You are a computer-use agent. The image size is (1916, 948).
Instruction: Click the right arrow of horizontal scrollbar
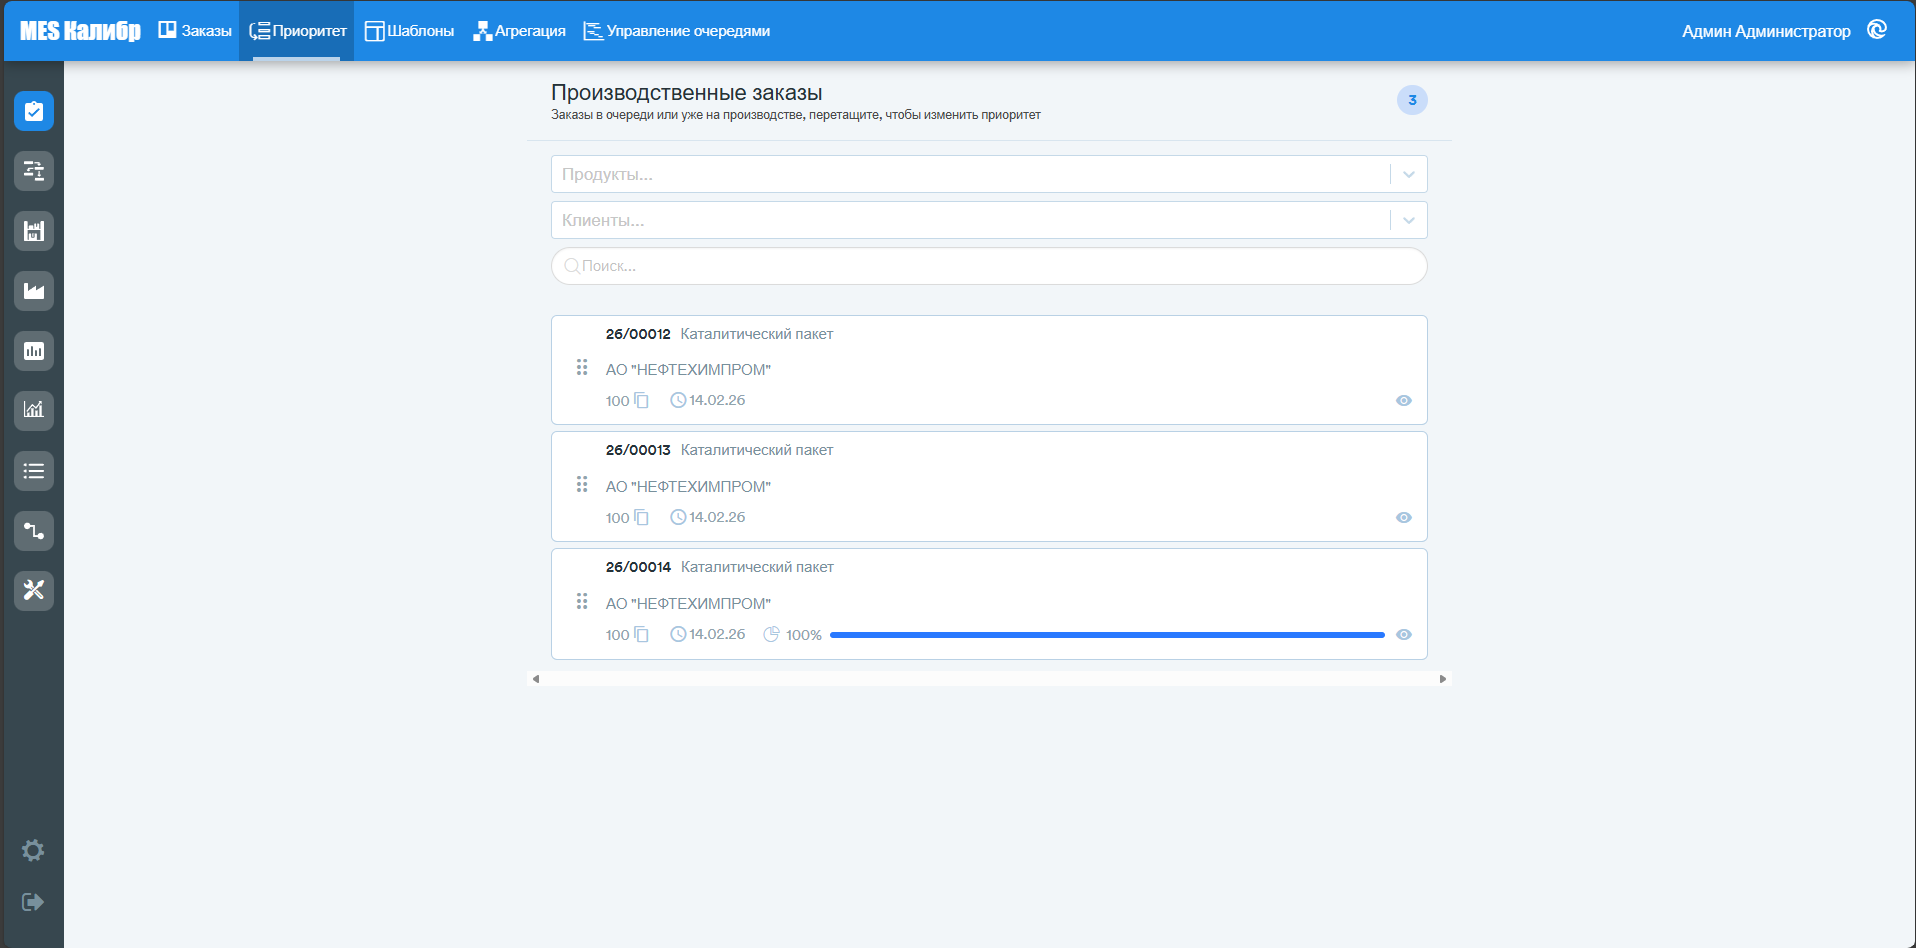pos(1443,679)
